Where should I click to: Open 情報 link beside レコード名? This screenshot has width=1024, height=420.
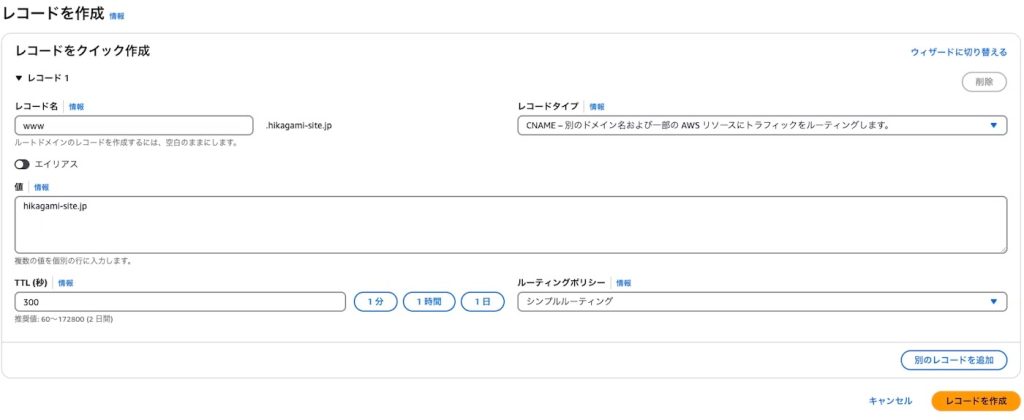point(77,106)
